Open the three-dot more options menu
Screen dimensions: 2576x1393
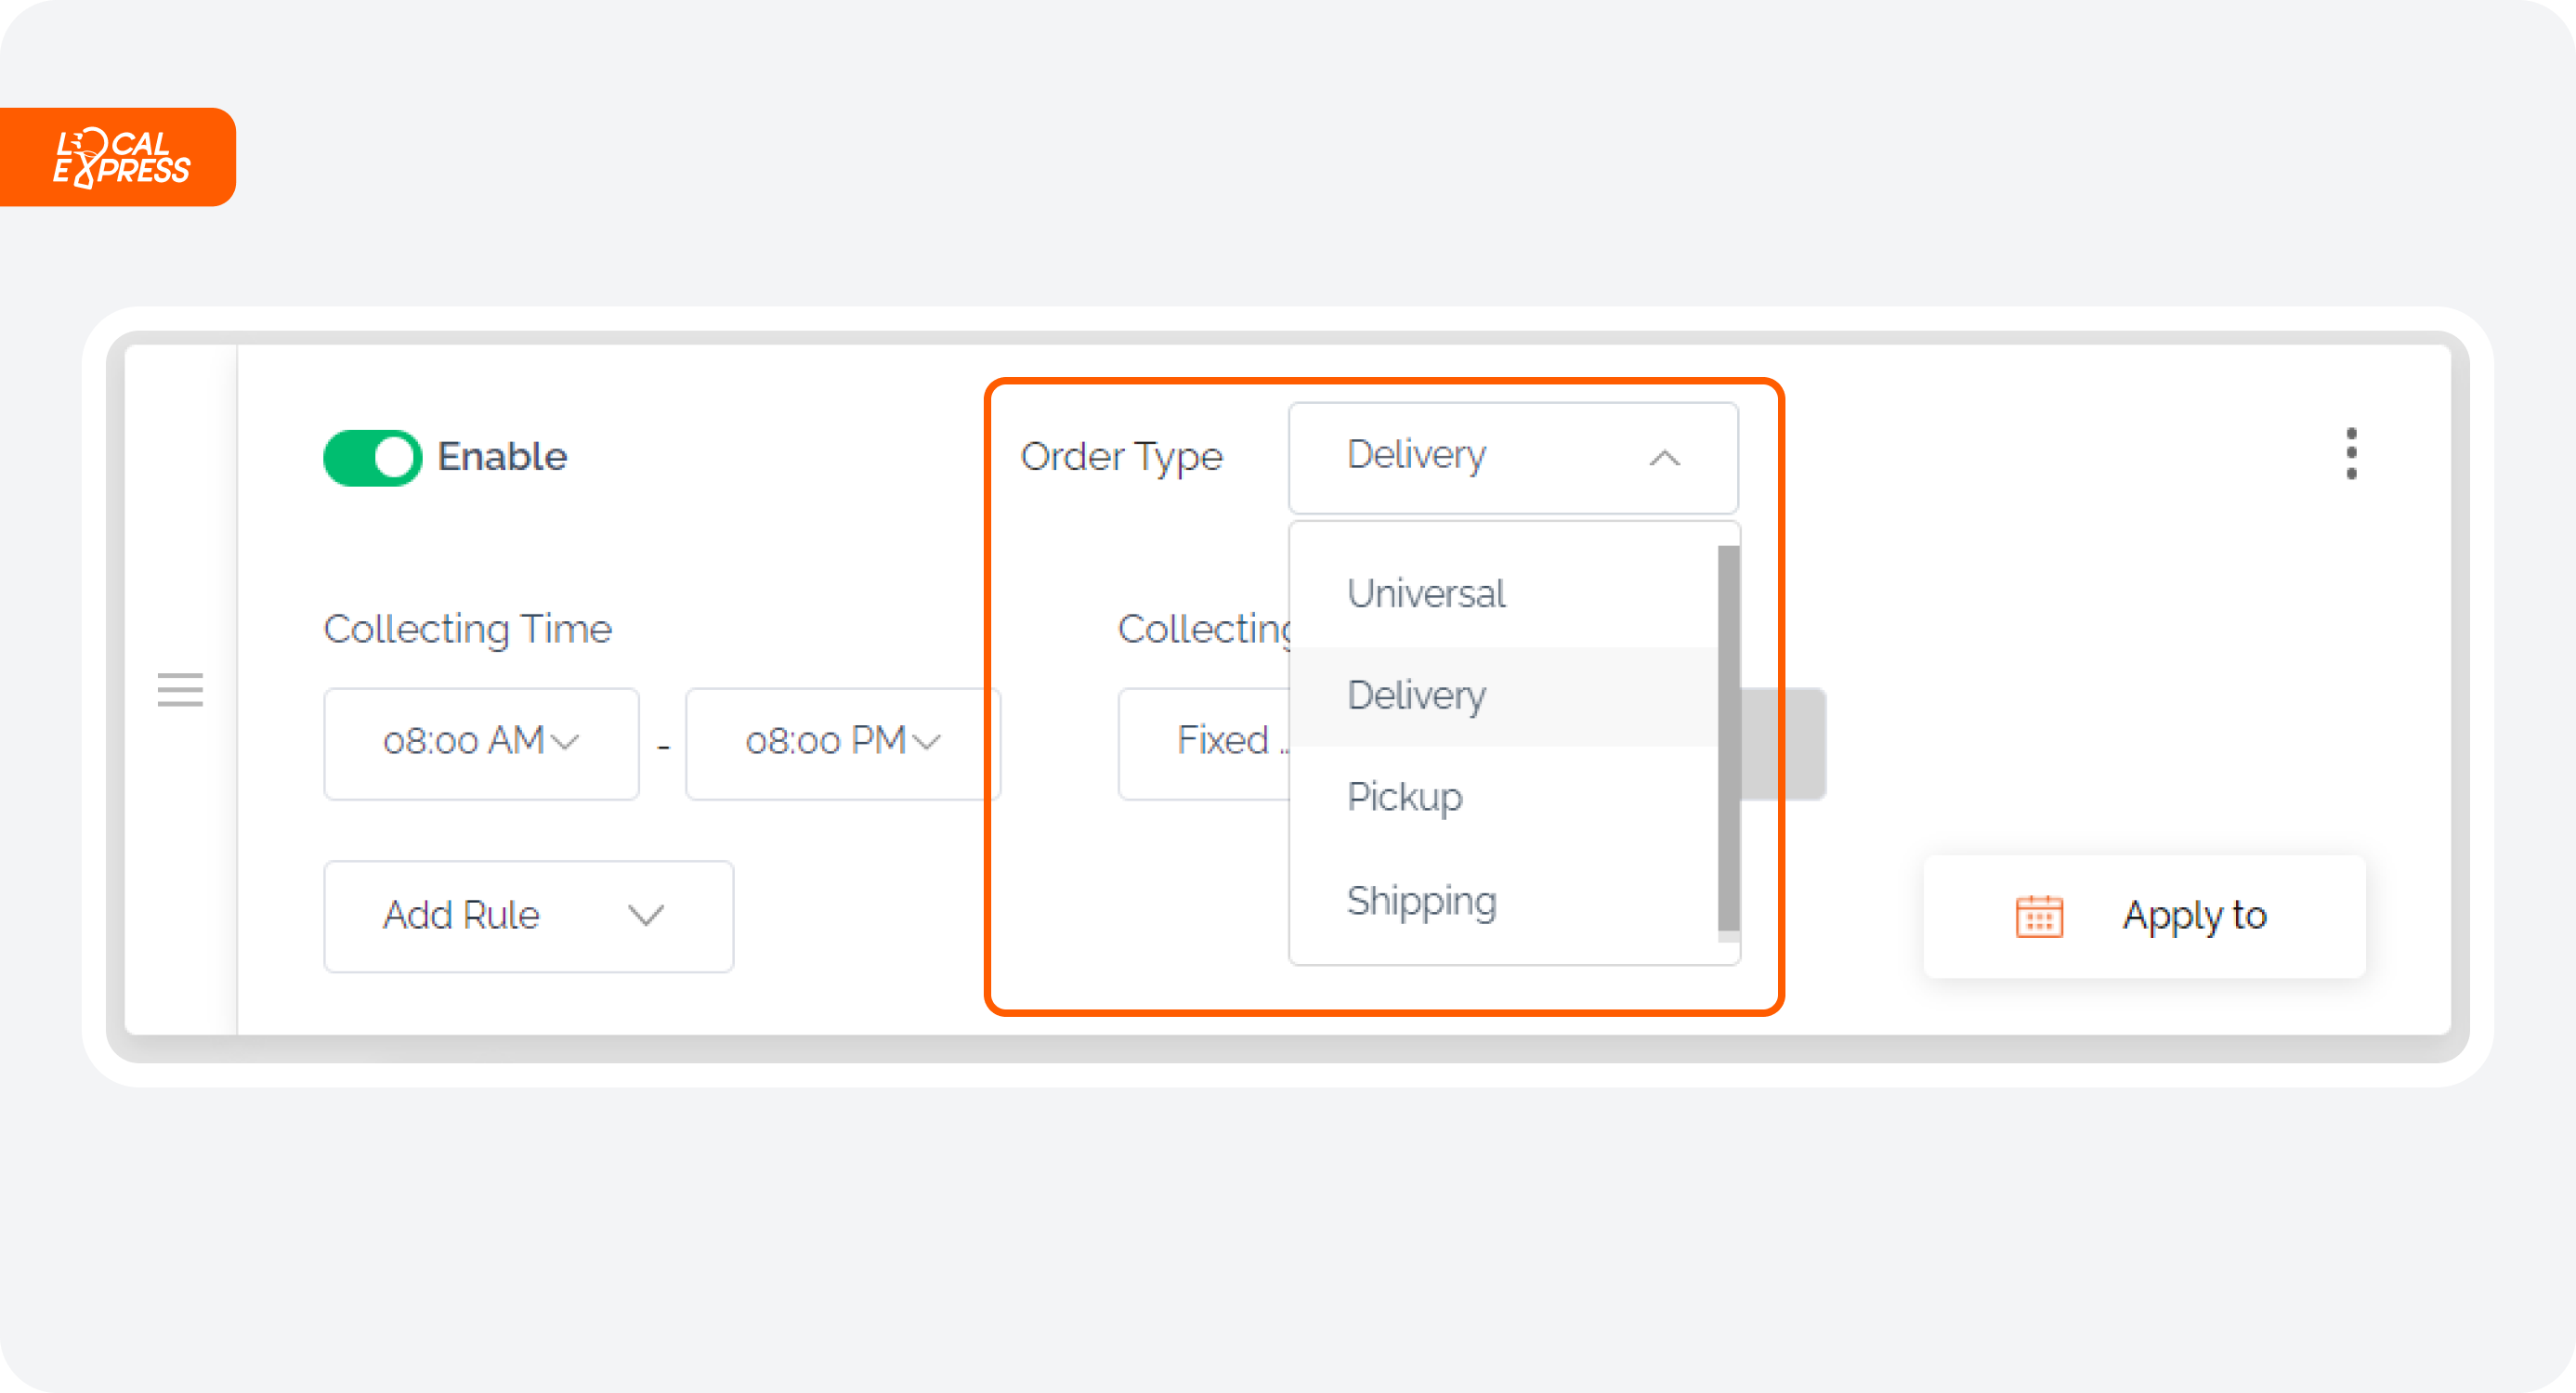[x=2351, y=454]
